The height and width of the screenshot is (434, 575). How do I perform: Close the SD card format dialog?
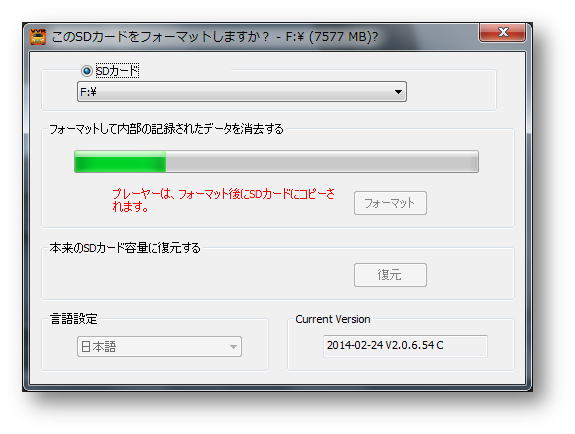(x=502, y=32)
